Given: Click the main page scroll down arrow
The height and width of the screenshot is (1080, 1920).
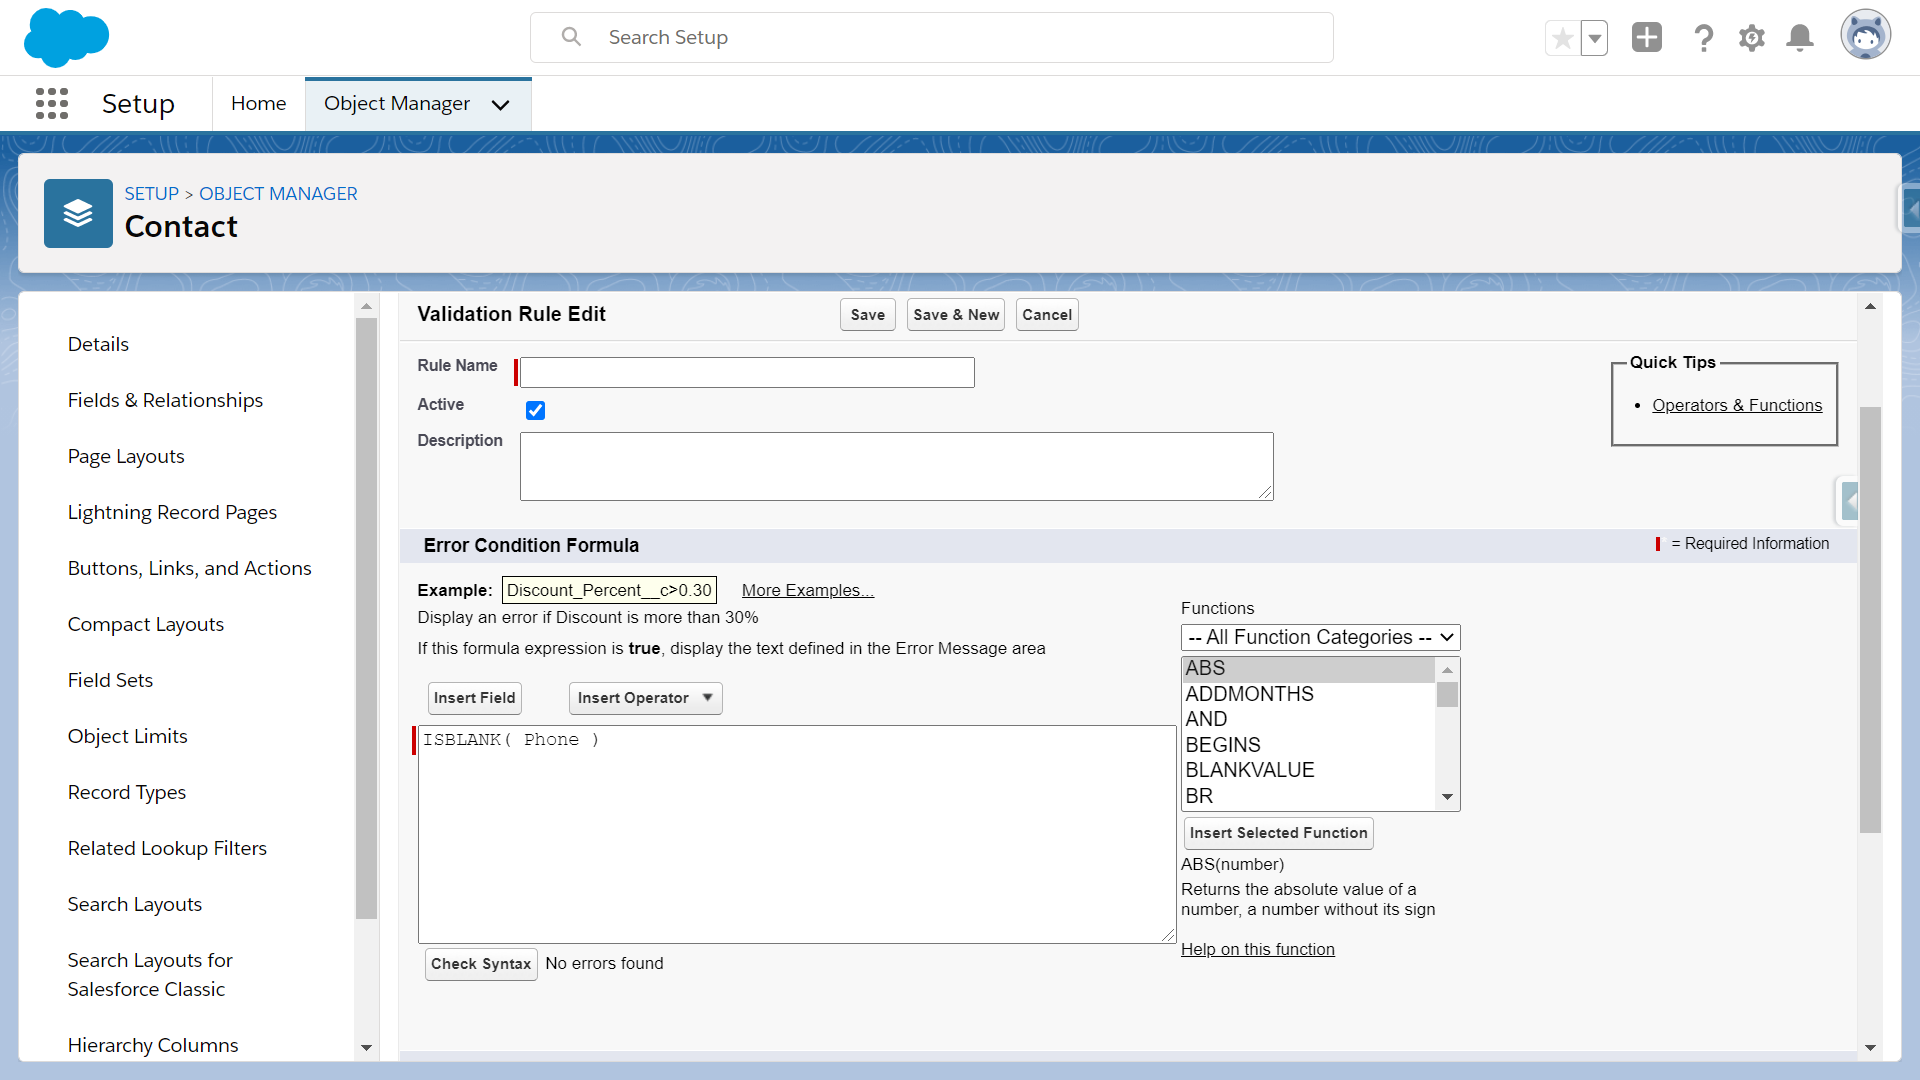Looking at the screenshot, I should [1870, 1048].
